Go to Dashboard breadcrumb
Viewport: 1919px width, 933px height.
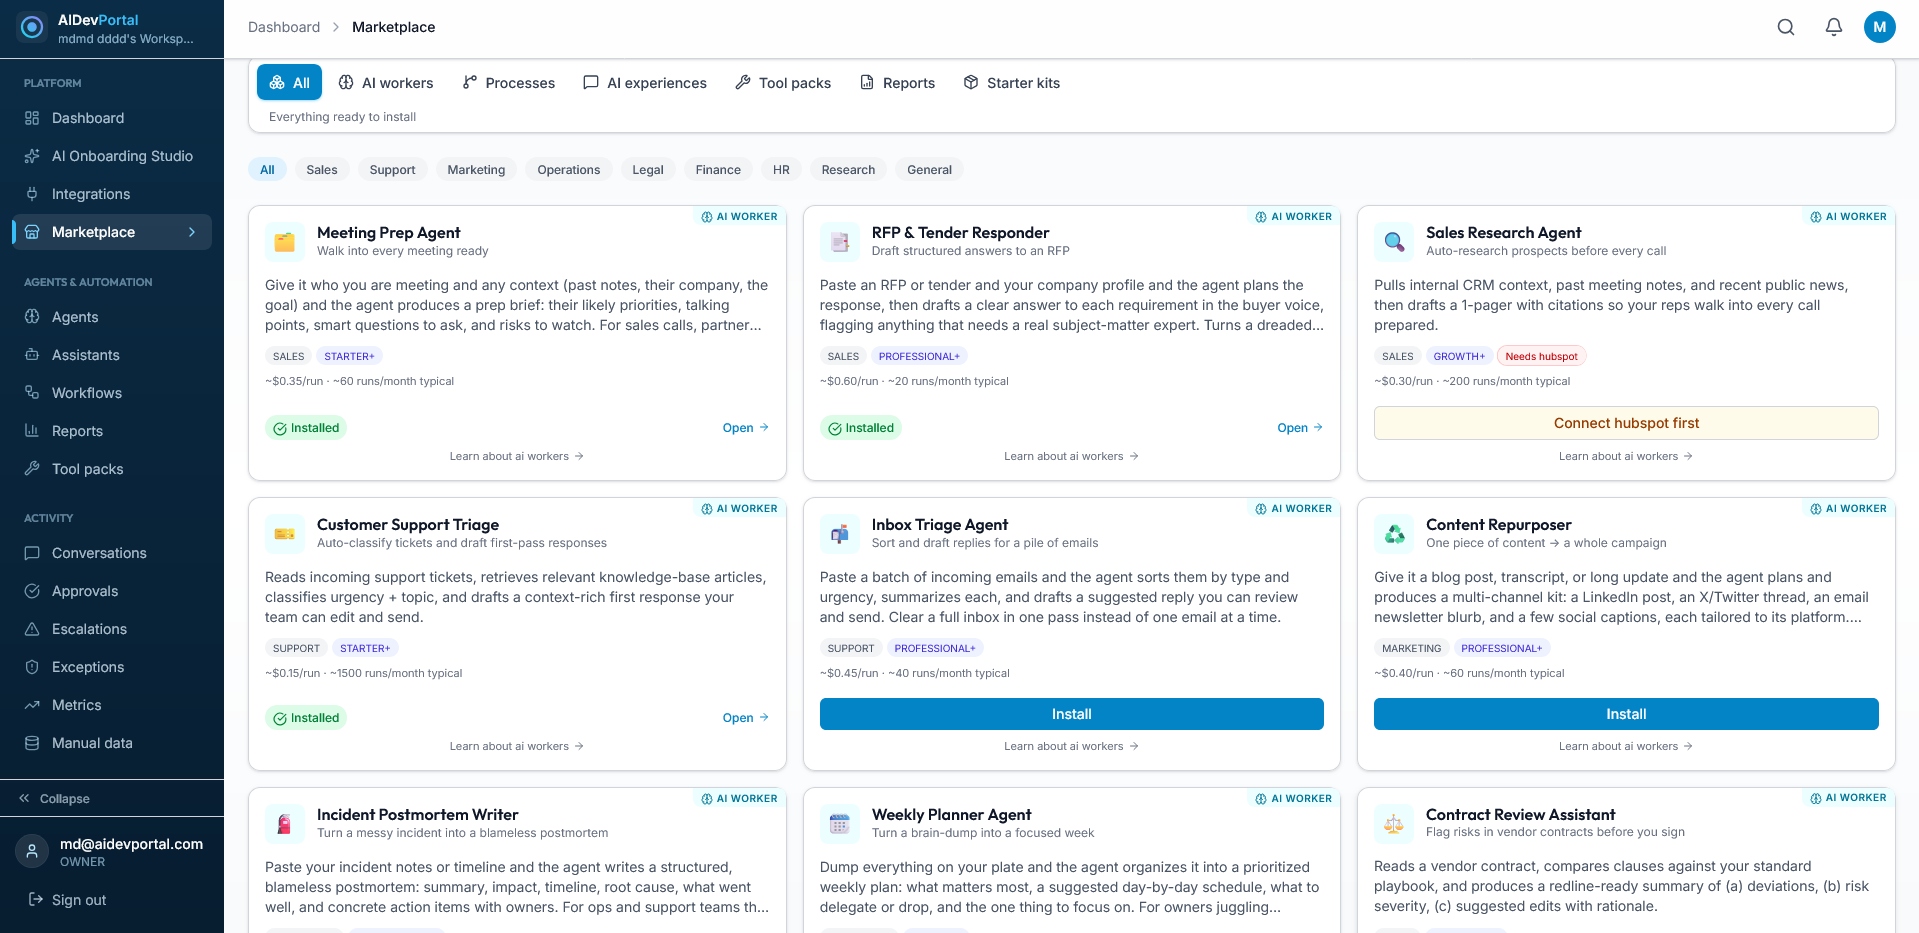click(284, 27)
